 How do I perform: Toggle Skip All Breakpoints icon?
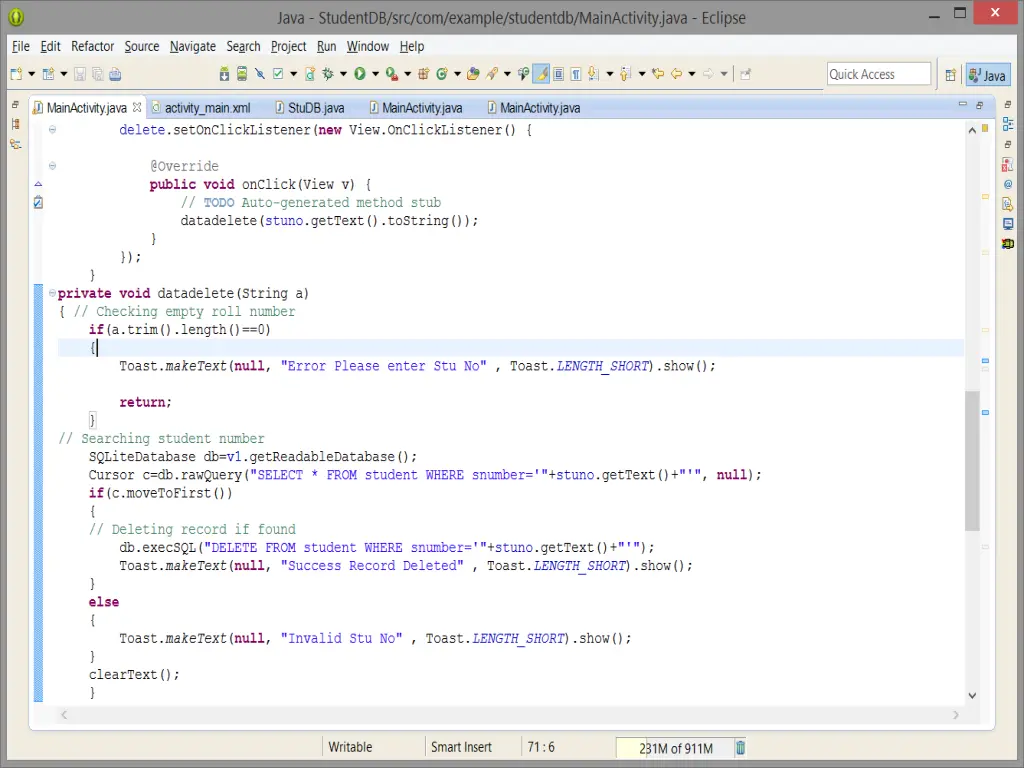[x=260, y=74]
